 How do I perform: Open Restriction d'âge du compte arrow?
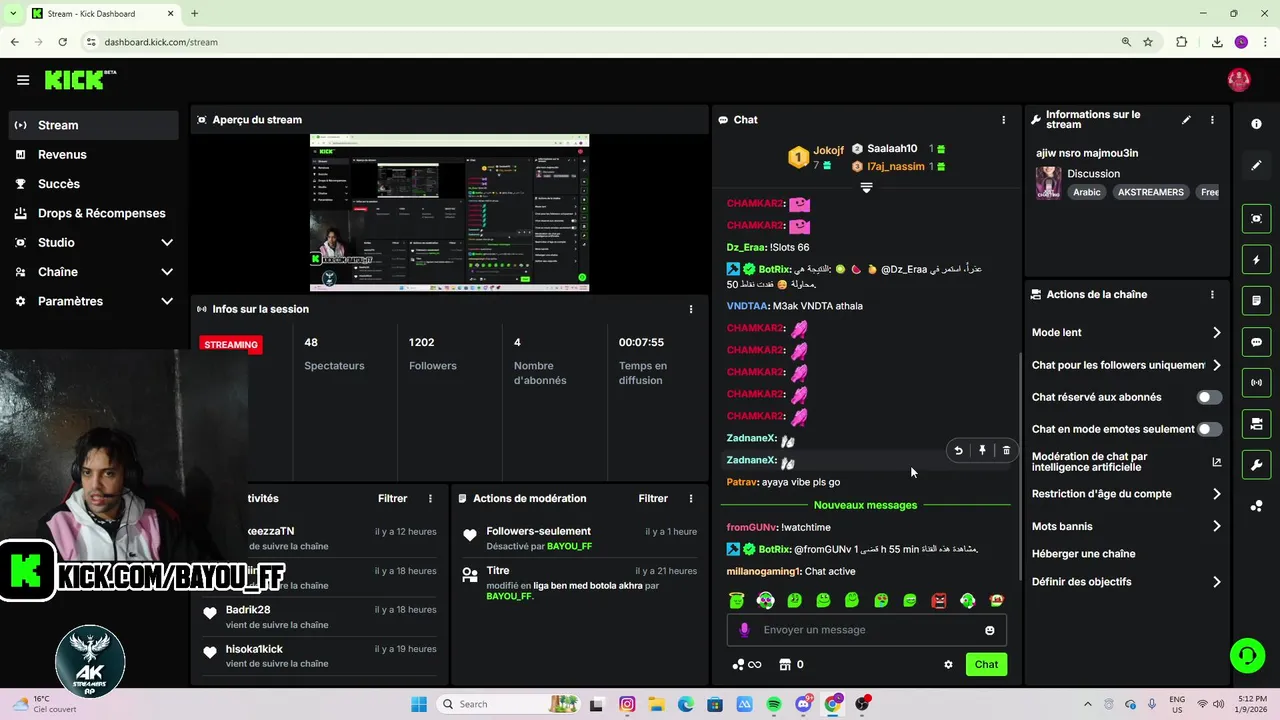1217,494
